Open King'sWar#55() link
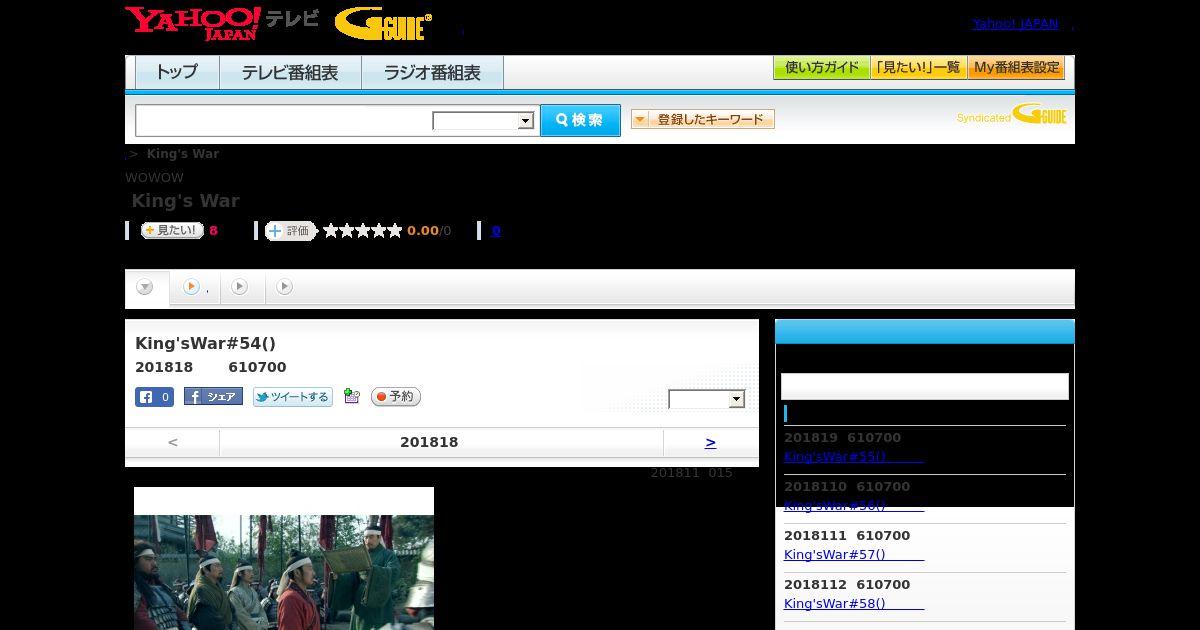This screenshot has width=1200, height=630. click(x=854, y=456)
